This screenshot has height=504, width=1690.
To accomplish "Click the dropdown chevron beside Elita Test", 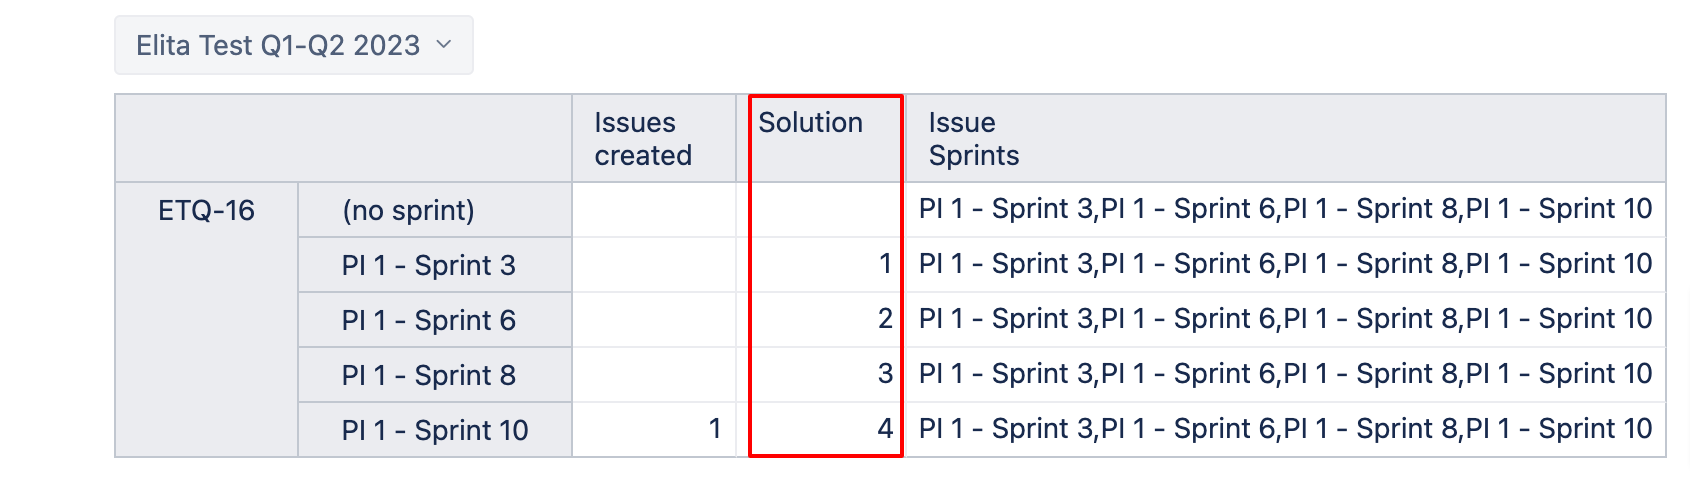I will [445, 45].
